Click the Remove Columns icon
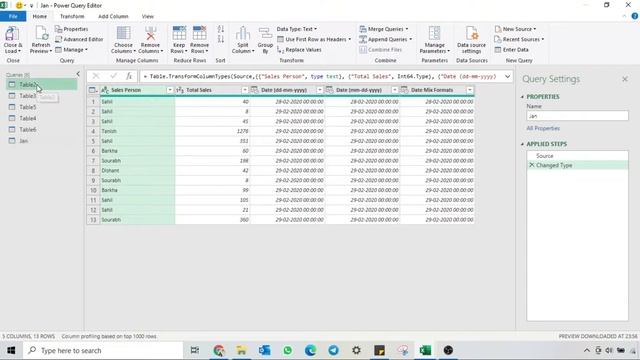Screen dimensions: 640x360 (150, 33)
